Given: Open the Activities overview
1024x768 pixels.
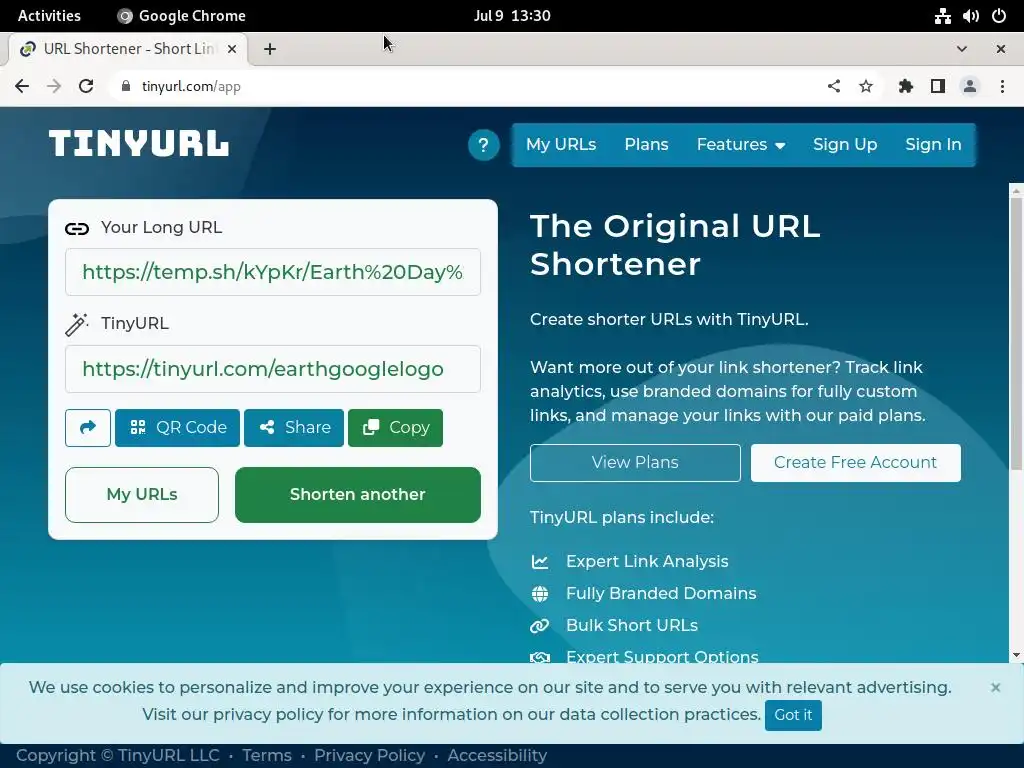Looking at the screenshot, I should (x=49, y=16).
